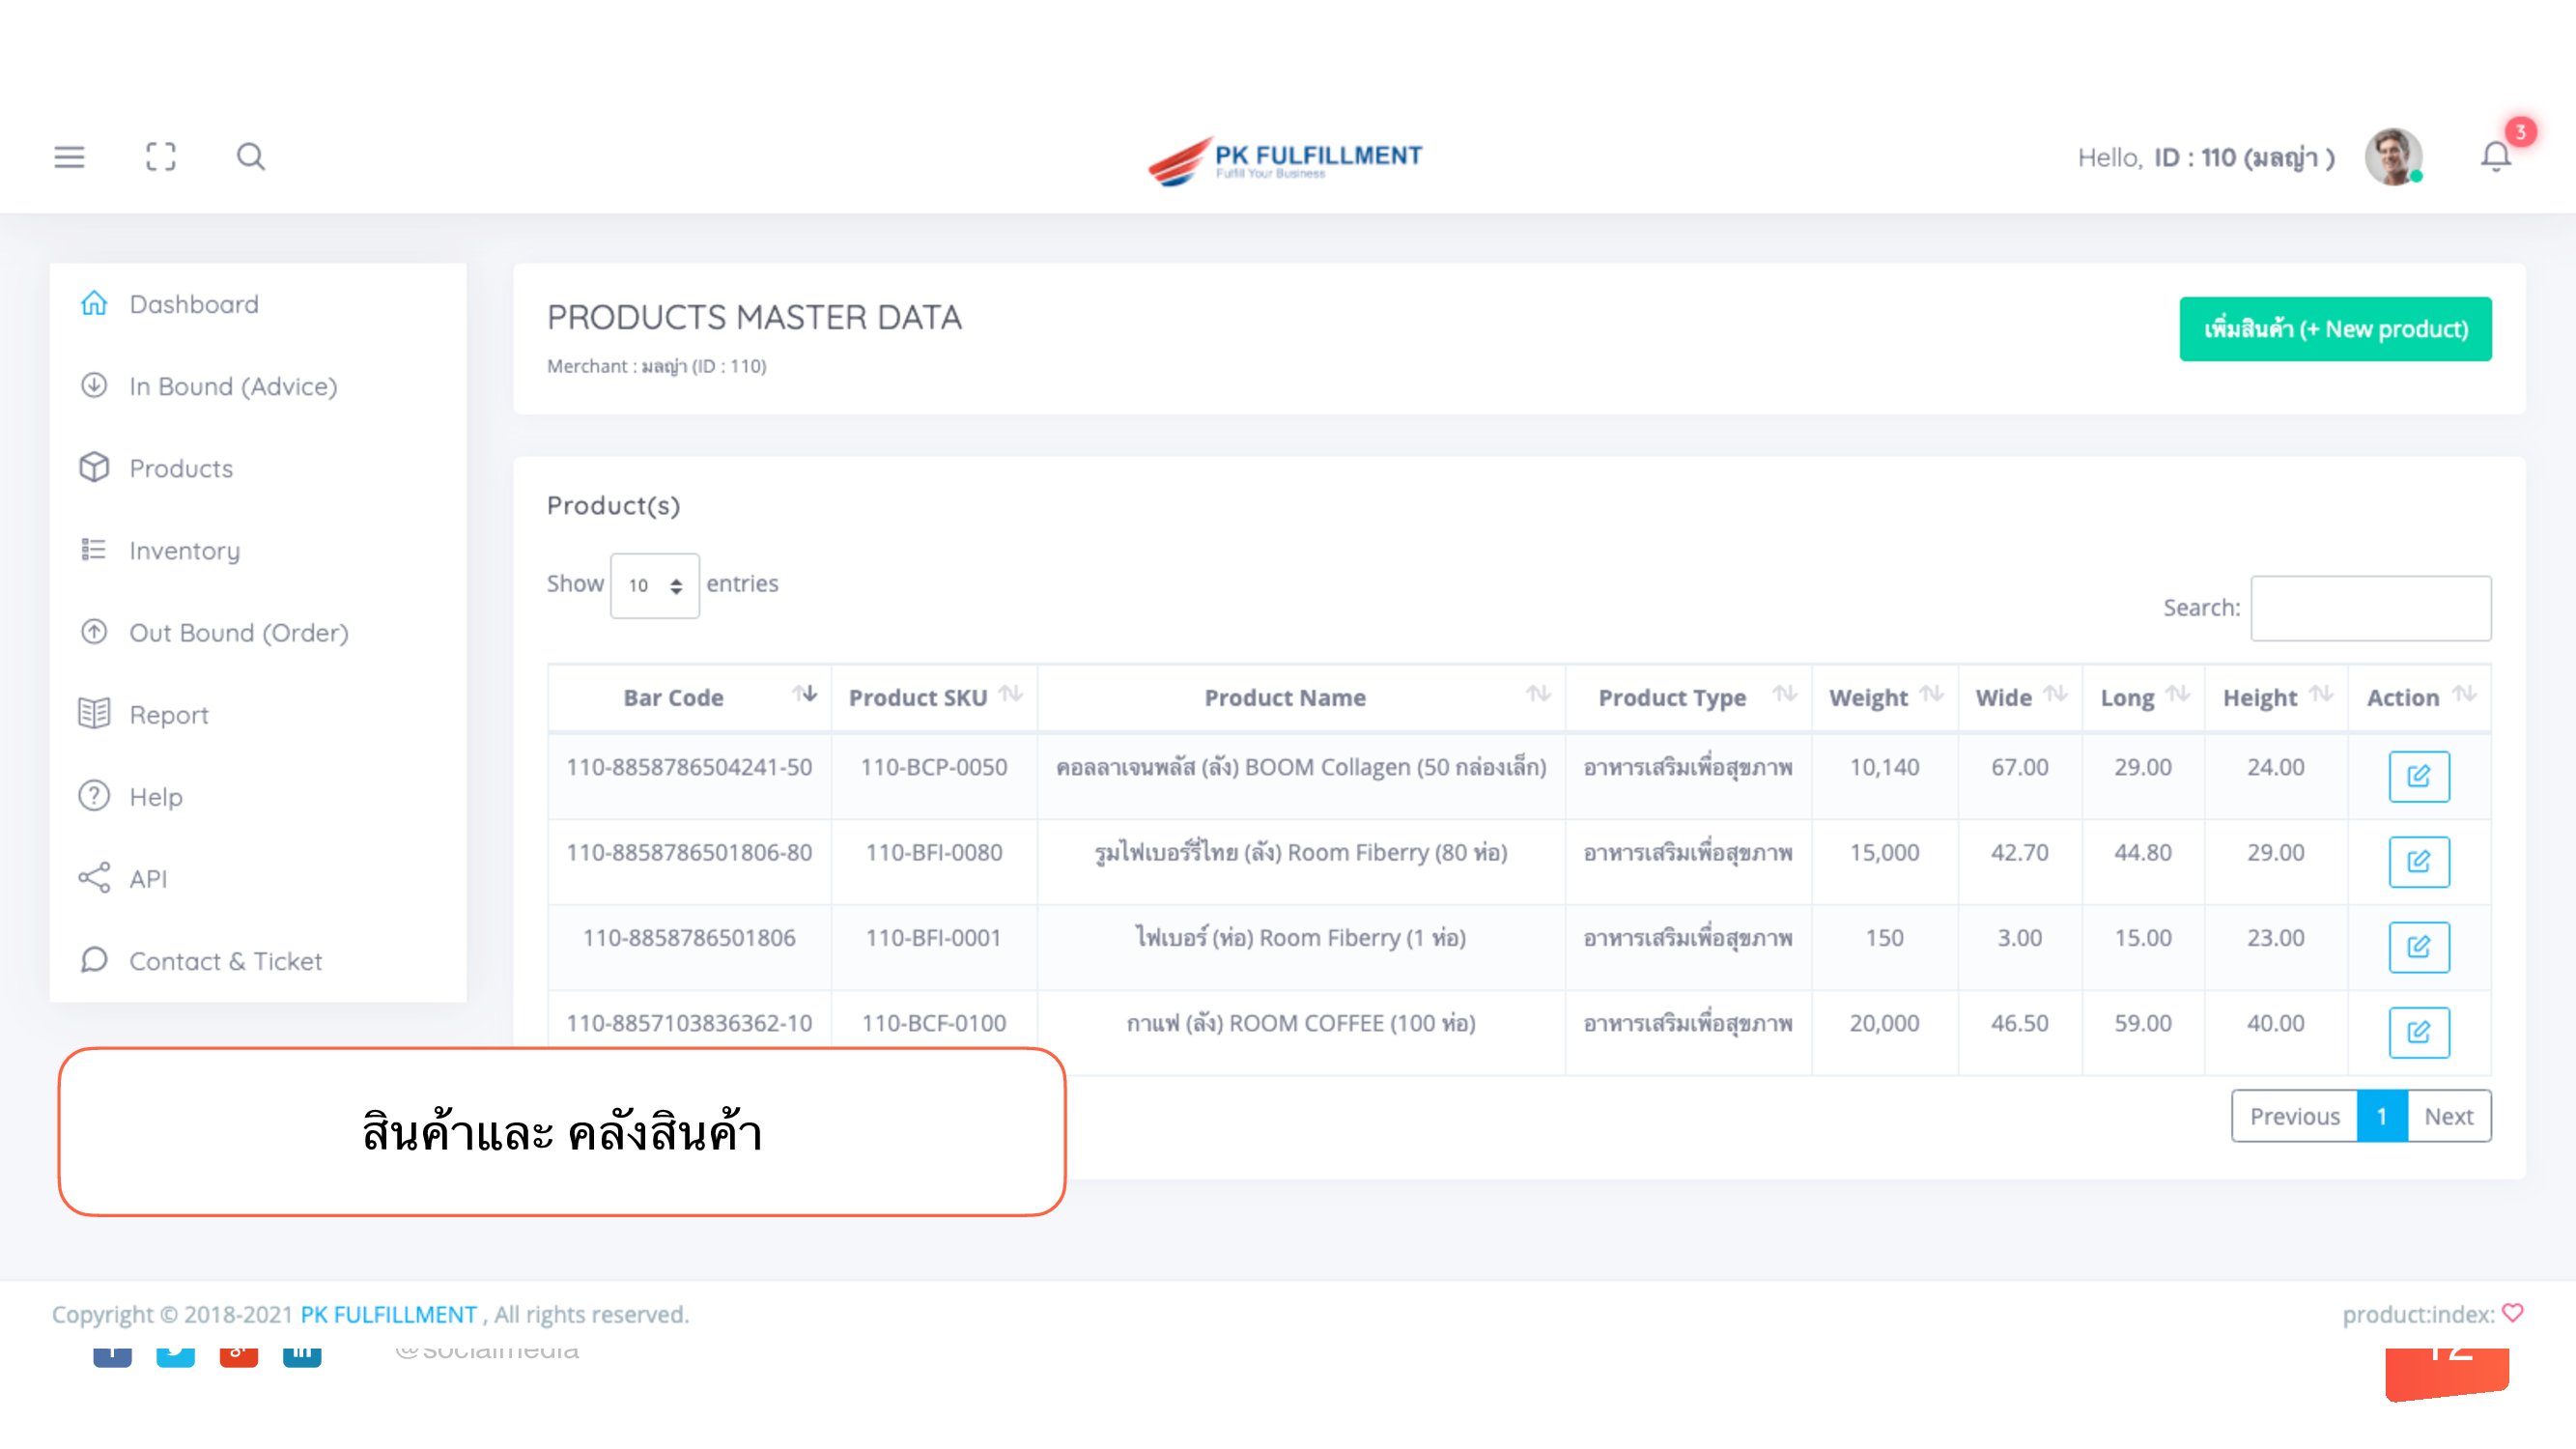Screen dimensions: 2576x1449
Task: Click the search magnifier icon
Action: point(250,157)
